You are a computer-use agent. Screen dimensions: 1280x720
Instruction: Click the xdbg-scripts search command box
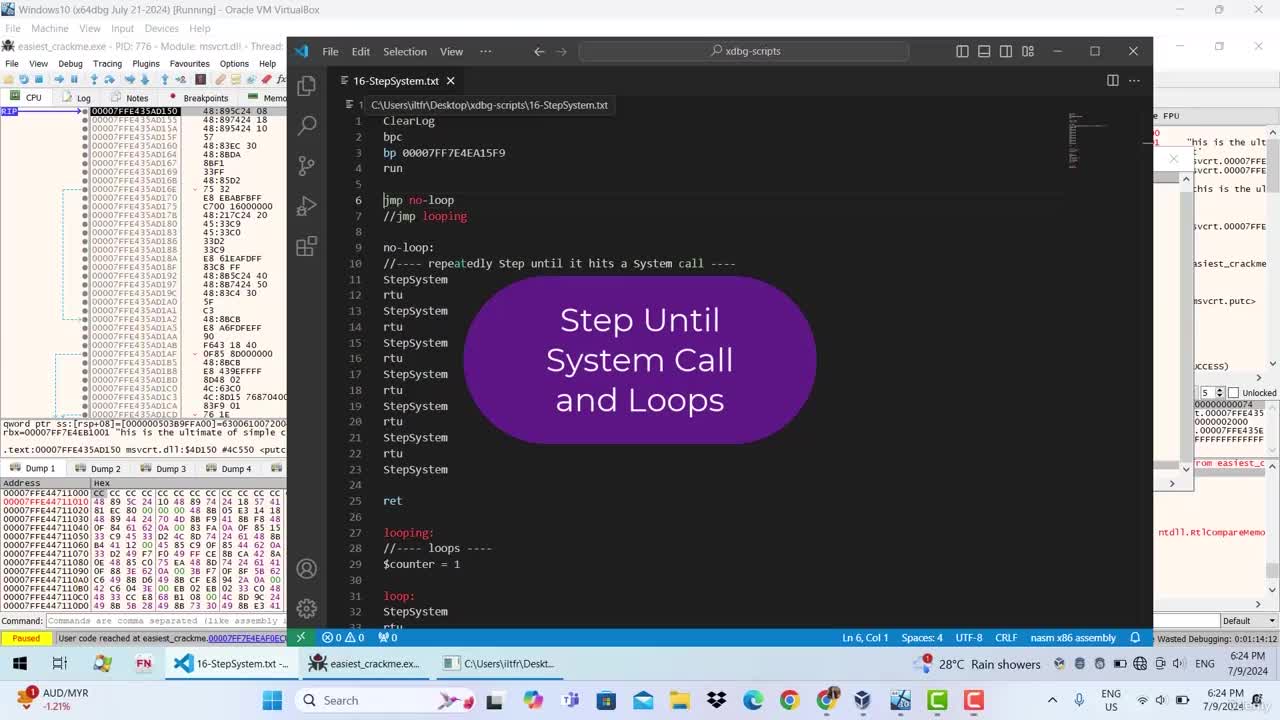click(x=744, y=51)
